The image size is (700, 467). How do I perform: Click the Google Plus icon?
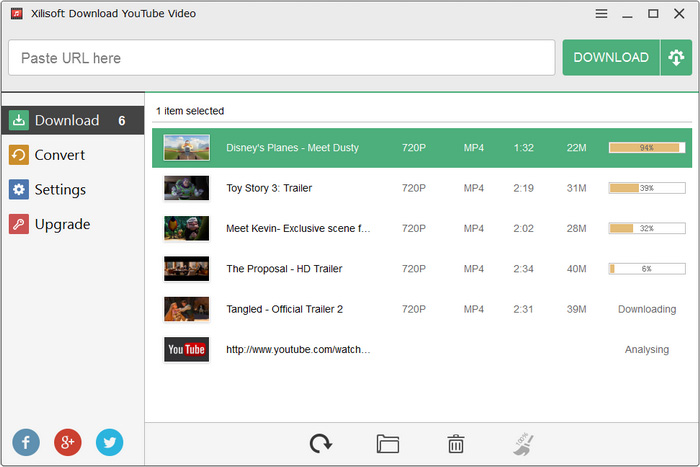pyautogui.click(x=68, y=442)
